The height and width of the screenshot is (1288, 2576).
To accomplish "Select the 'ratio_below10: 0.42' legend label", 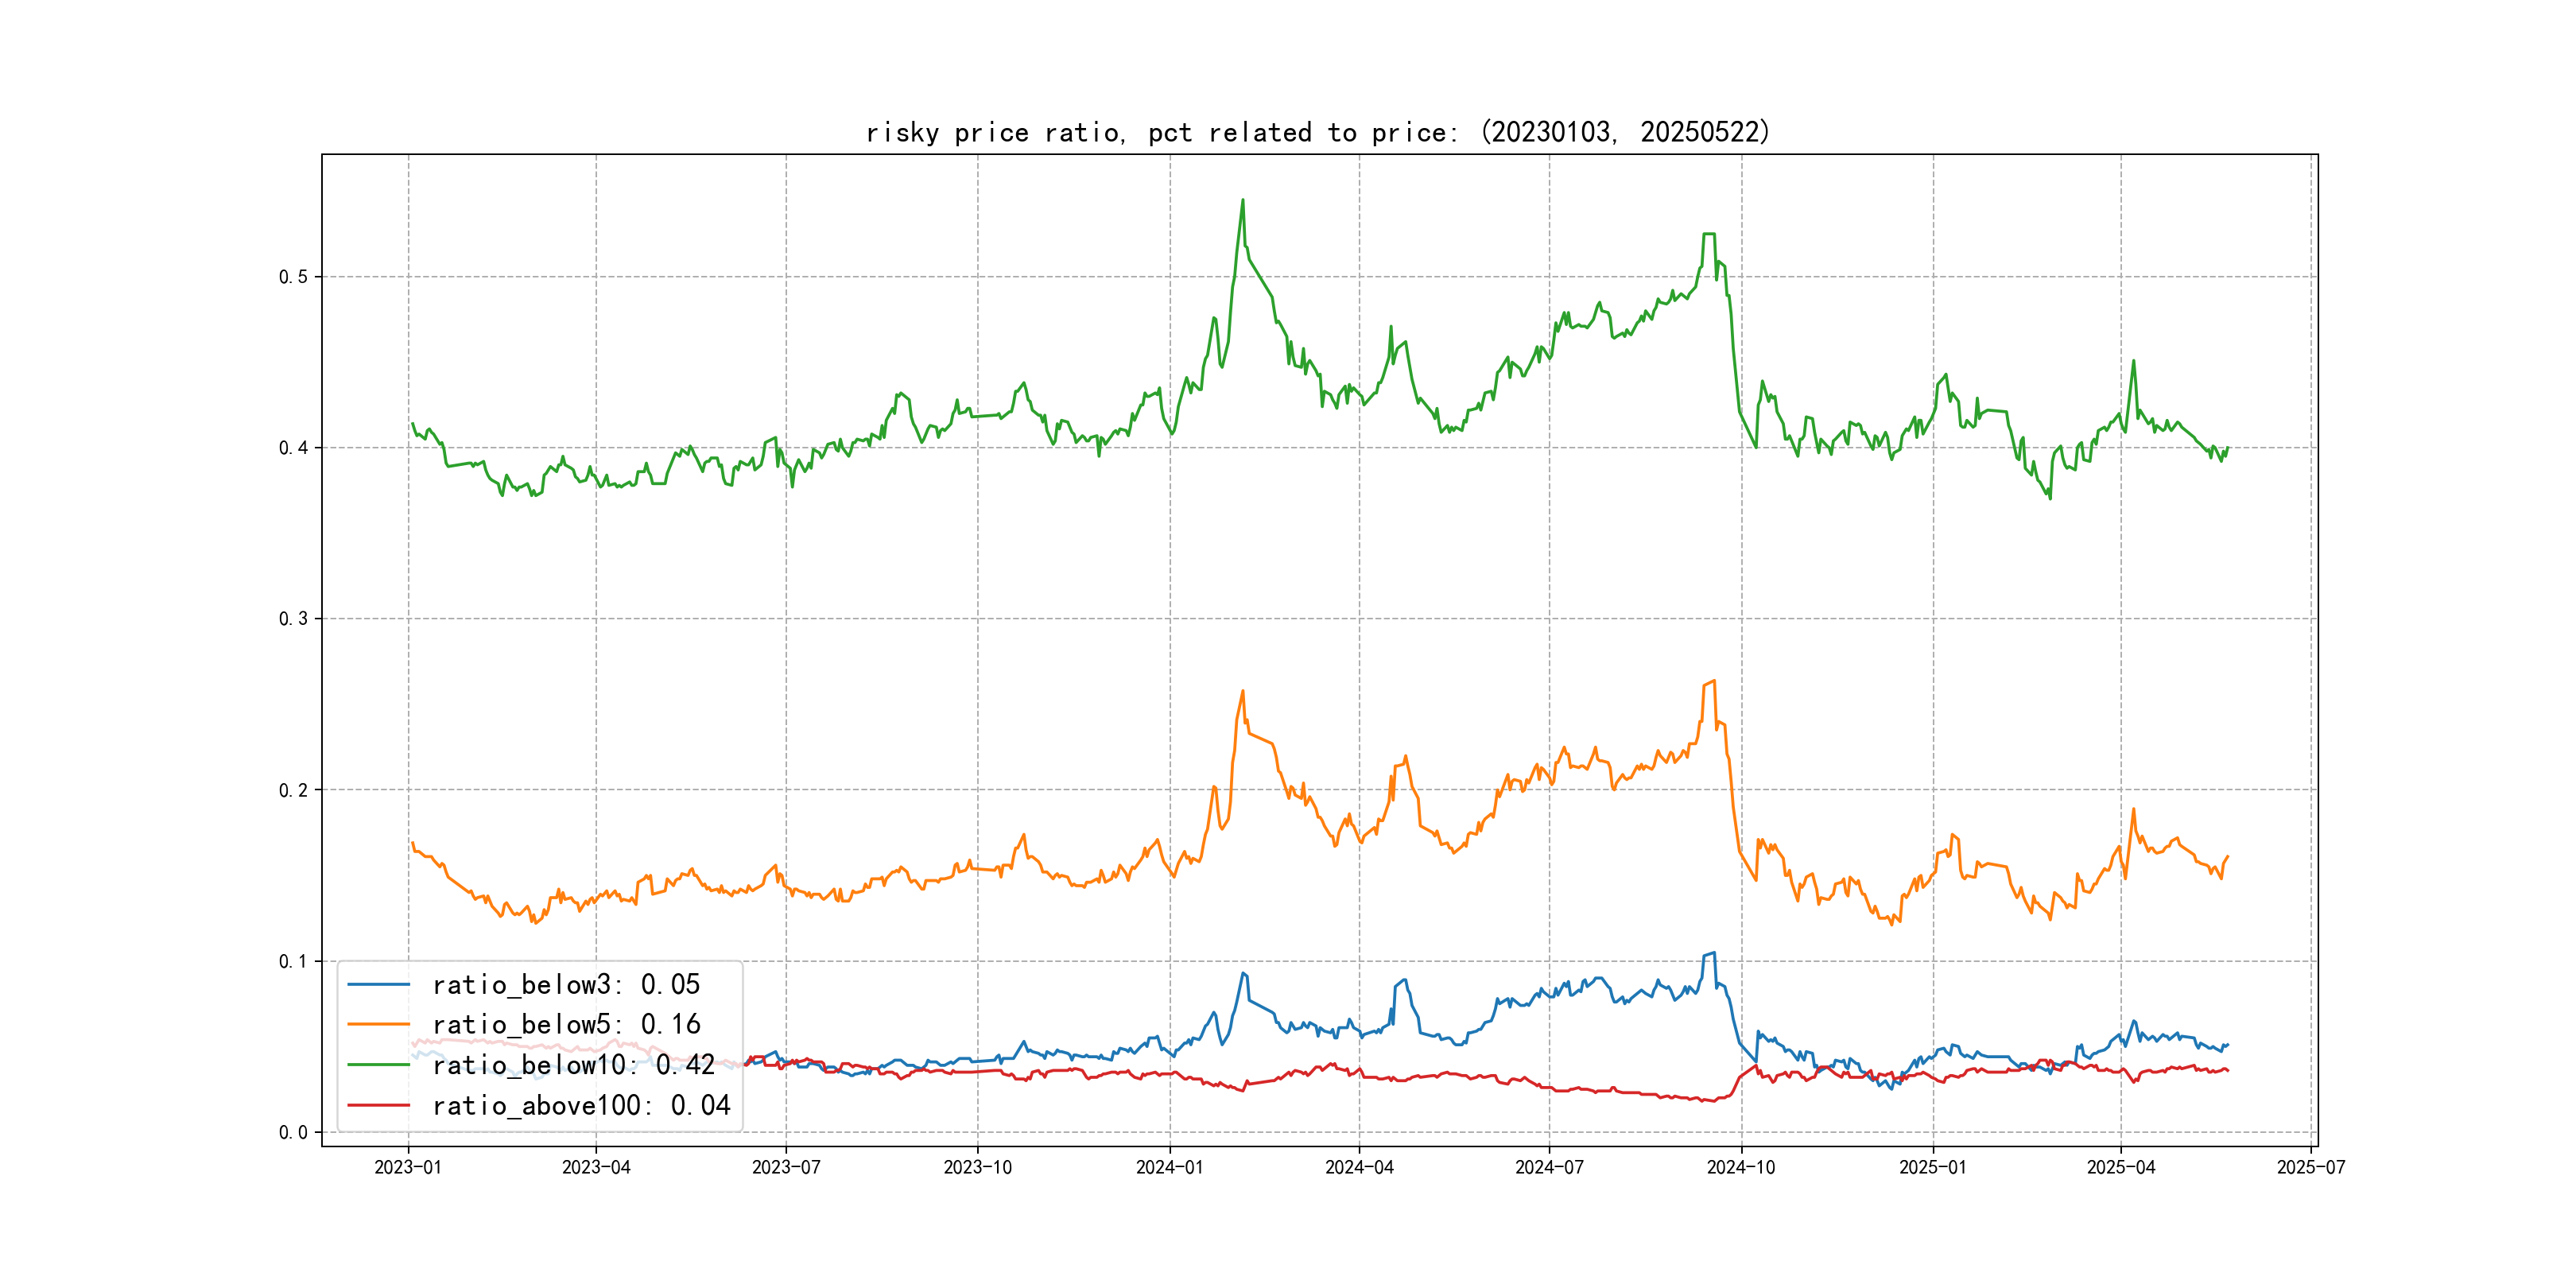I will pyautogui.click(x=573, y=1065).
